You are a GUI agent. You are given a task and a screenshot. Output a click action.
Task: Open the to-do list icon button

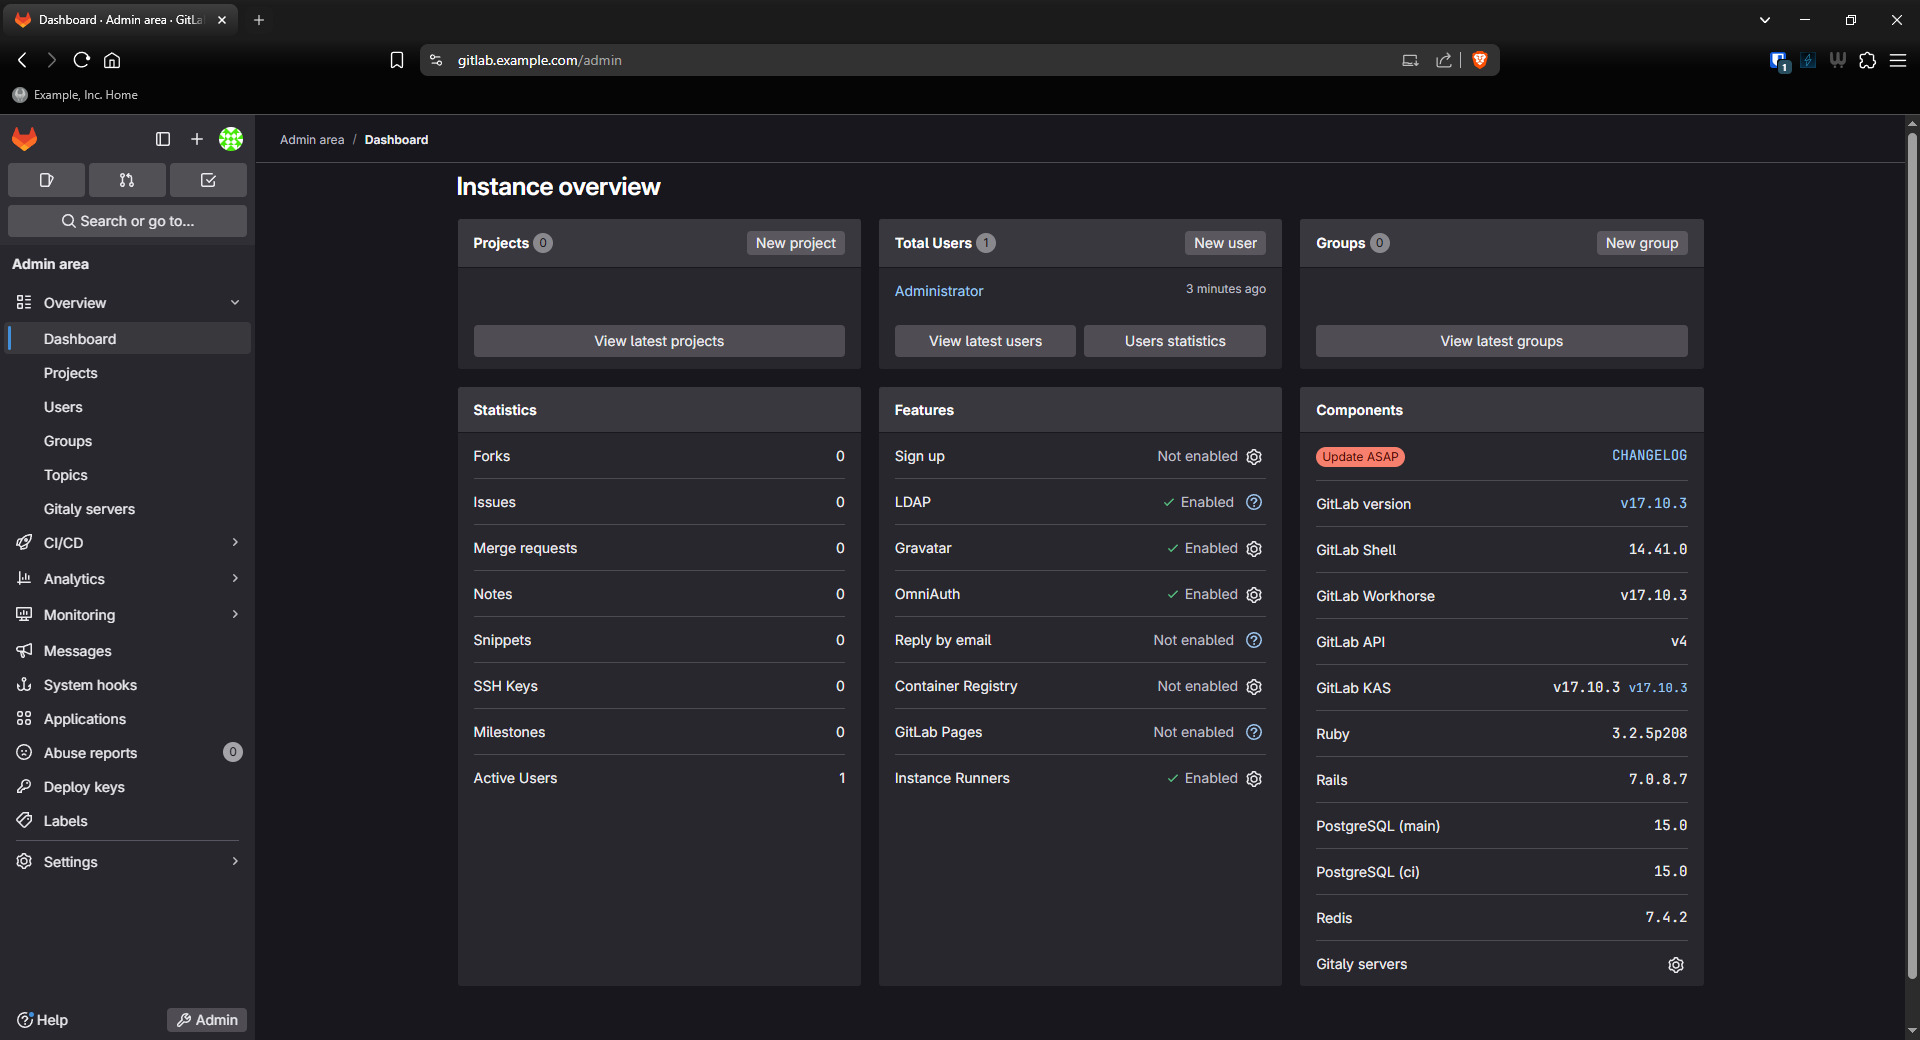coord(208,180)
